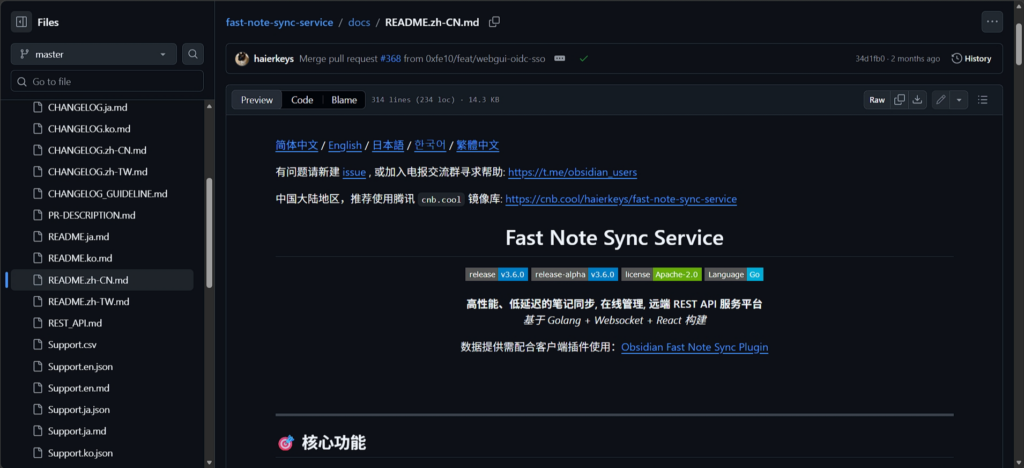Focus the Go to file field
The image size is (1024, 468).
pyautogui.click(x=107, y=82)
